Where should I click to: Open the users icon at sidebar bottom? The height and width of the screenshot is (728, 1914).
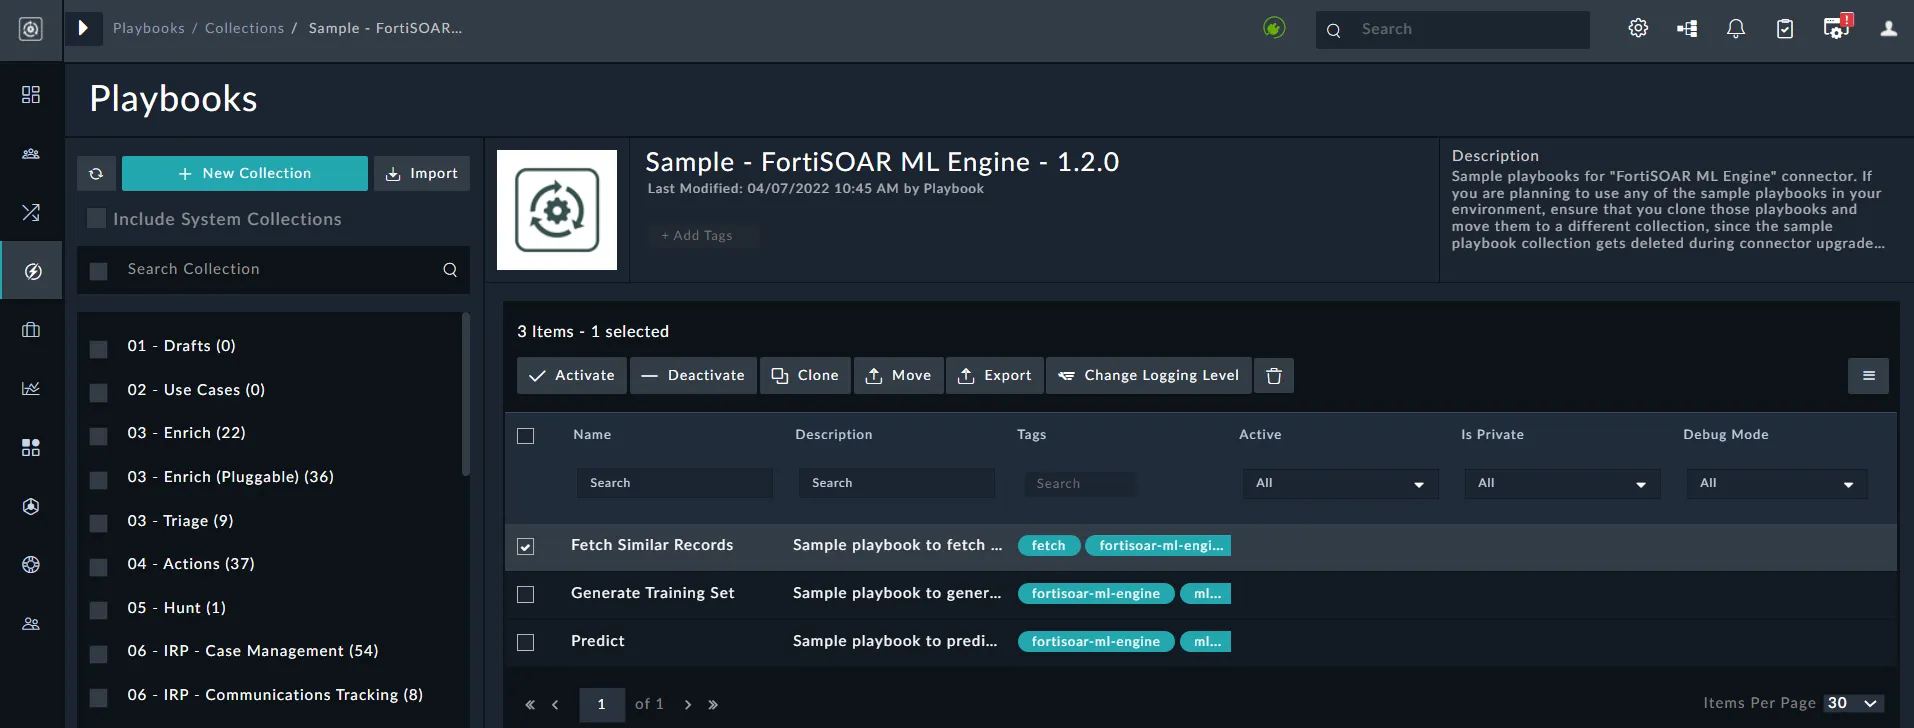(31, 624)
